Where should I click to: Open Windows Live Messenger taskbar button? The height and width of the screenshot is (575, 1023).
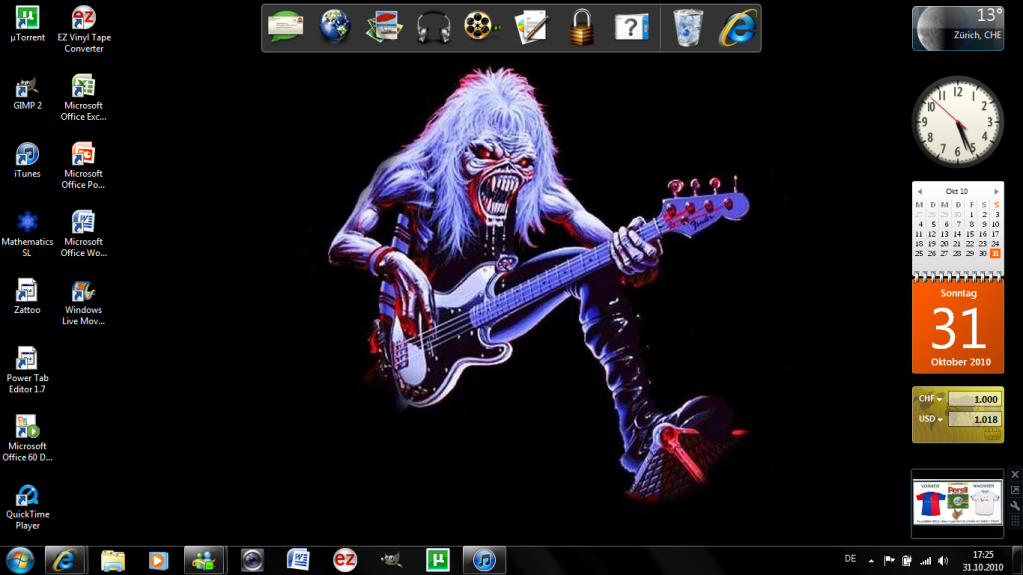[204, 561]
